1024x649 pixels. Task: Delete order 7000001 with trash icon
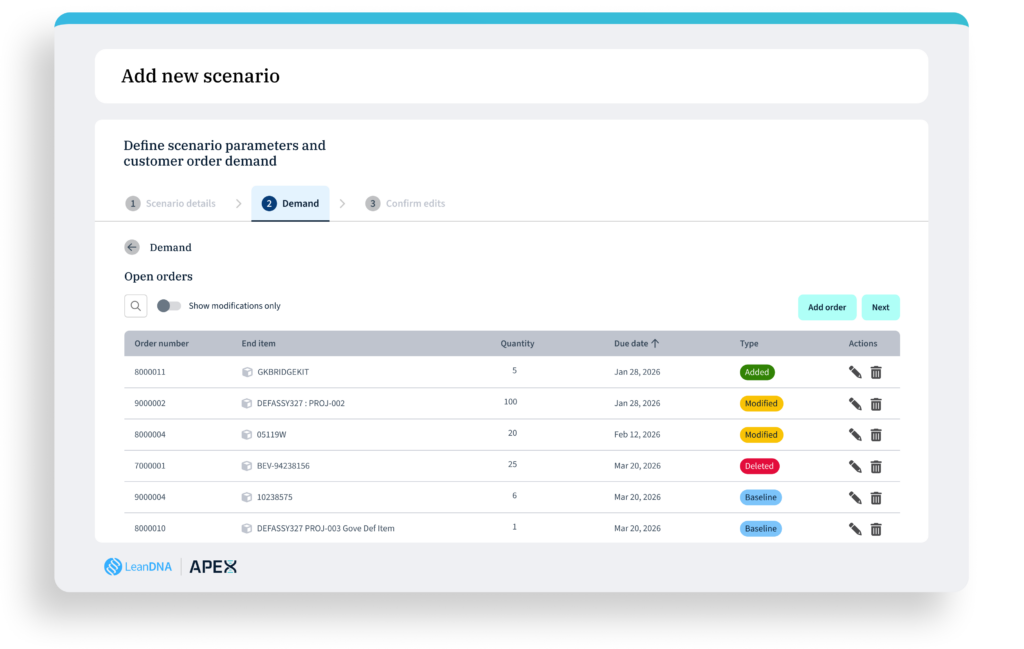pos(876,466)
